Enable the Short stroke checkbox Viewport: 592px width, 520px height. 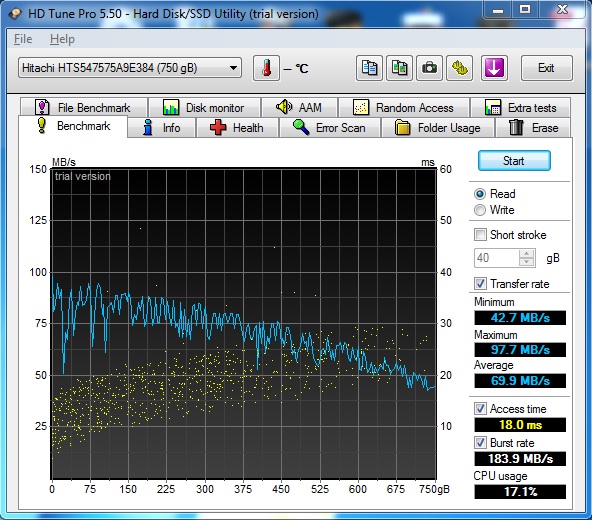[480, 235]
